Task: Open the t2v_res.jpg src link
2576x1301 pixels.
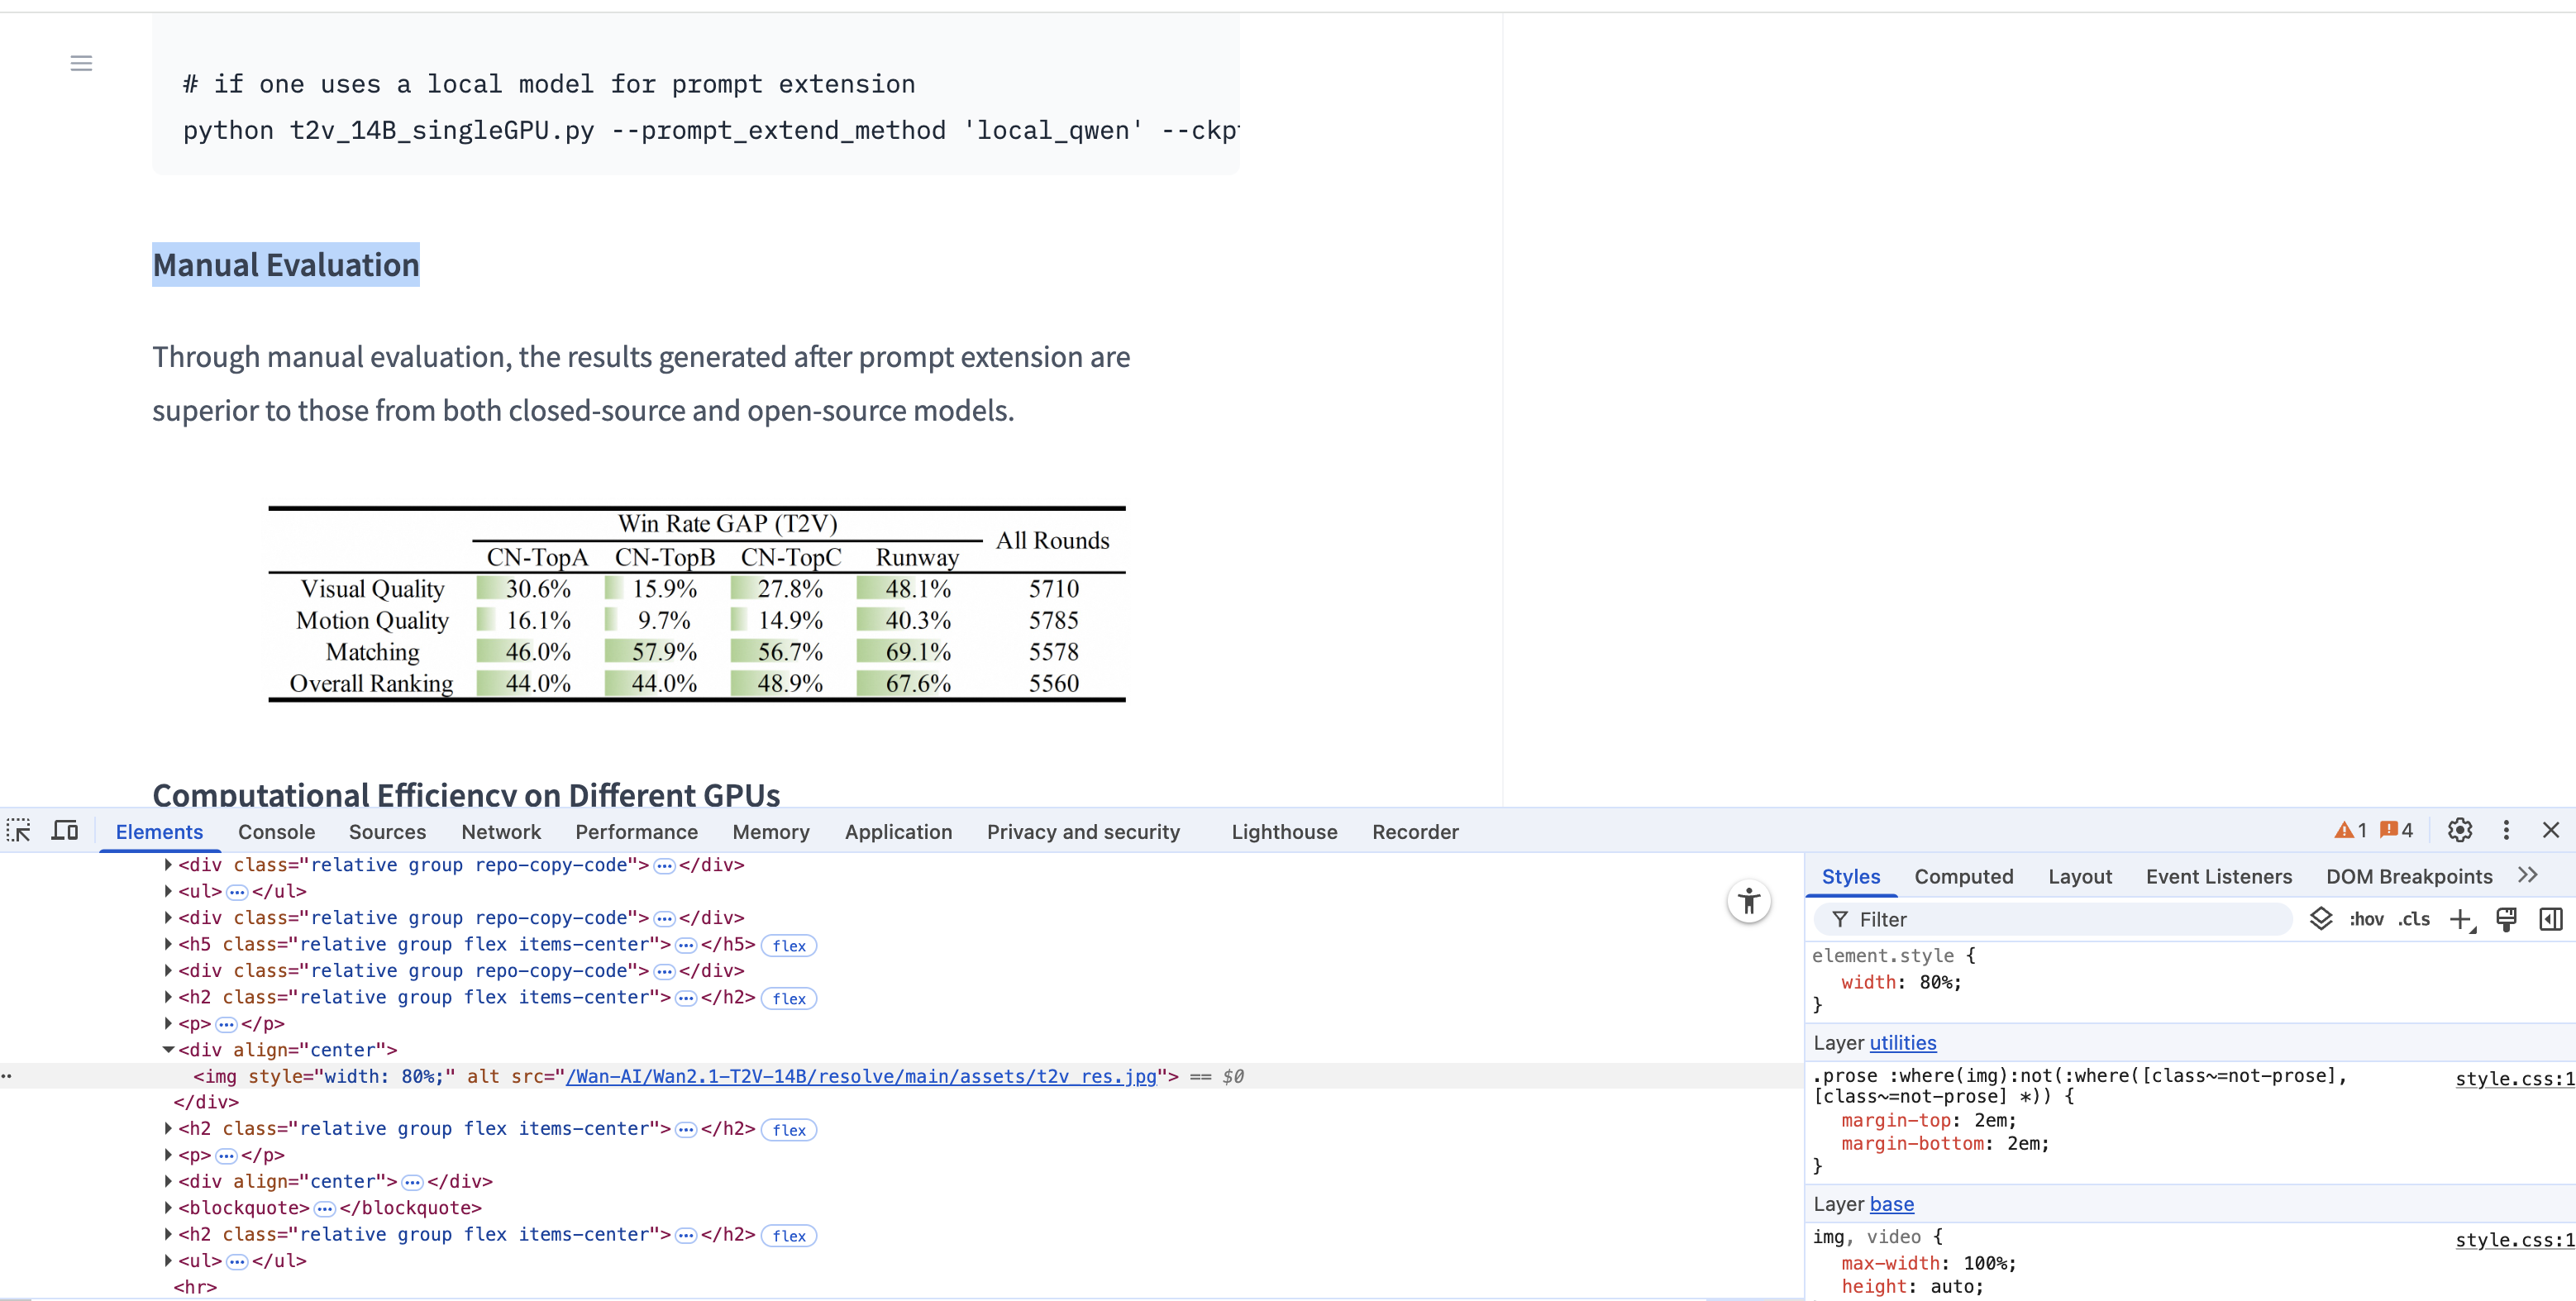Action: 860,1077
